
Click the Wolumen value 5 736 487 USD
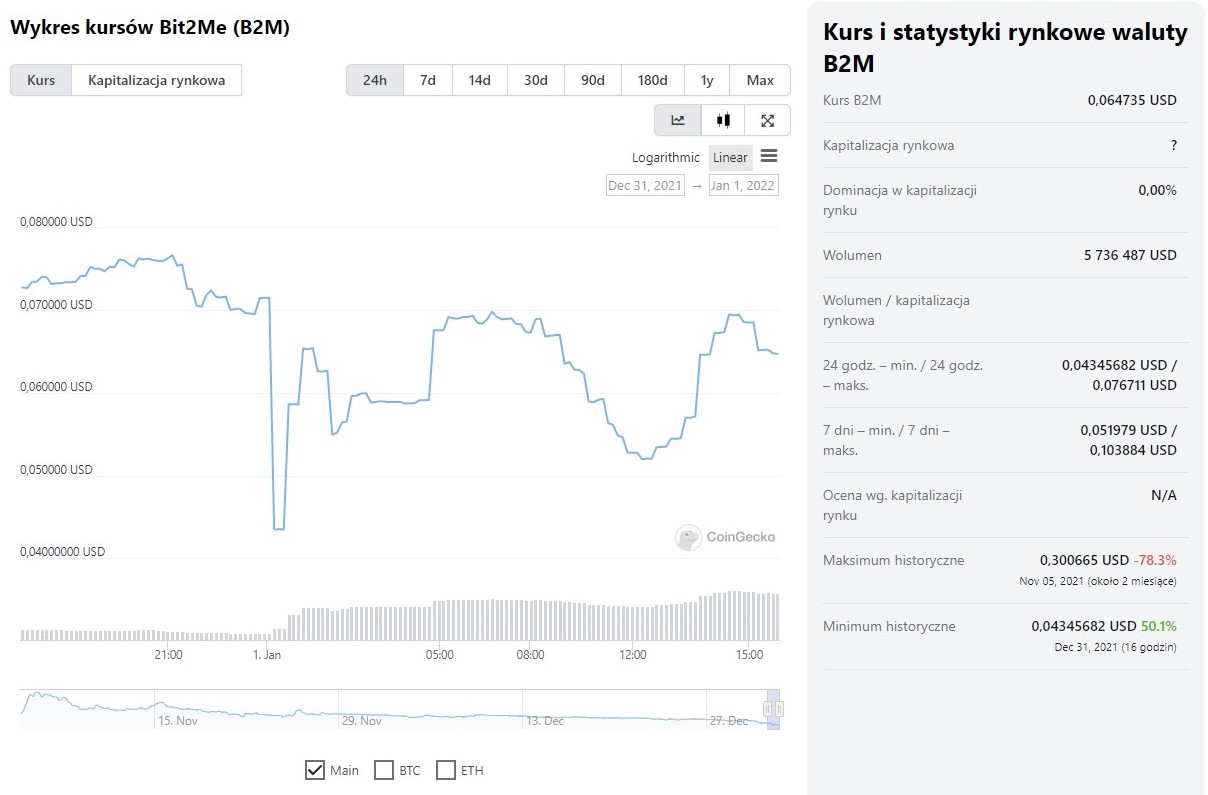click(1130, 255)
